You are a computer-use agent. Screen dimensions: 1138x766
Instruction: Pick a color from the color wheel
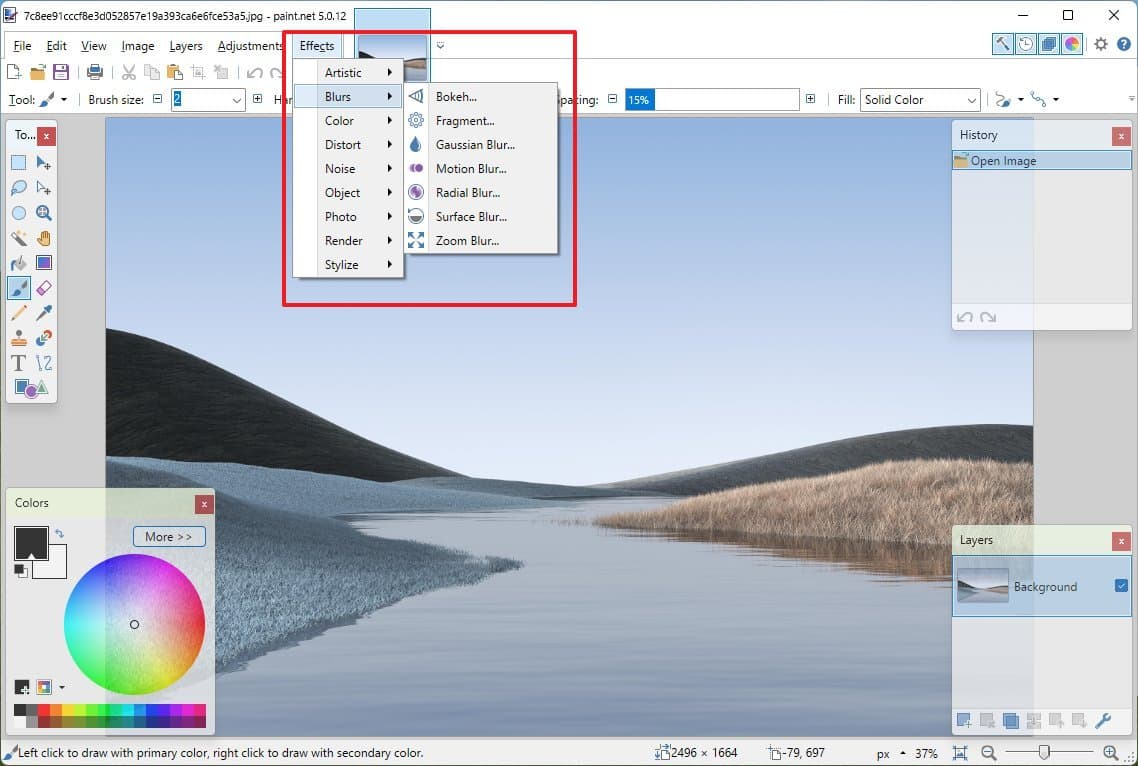[x=135, y=624]
